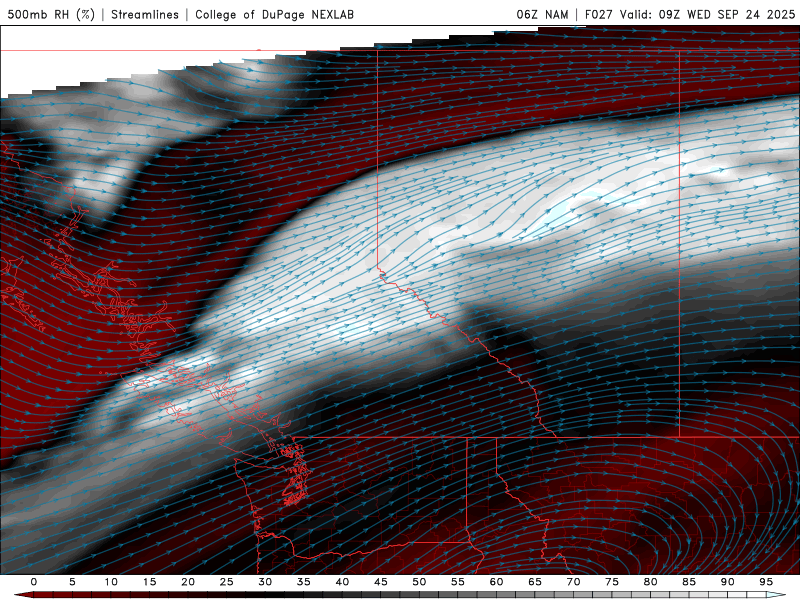Click the "55" label on color scale
The width and height of the screenshot is (800, 600).
(458, 582)
